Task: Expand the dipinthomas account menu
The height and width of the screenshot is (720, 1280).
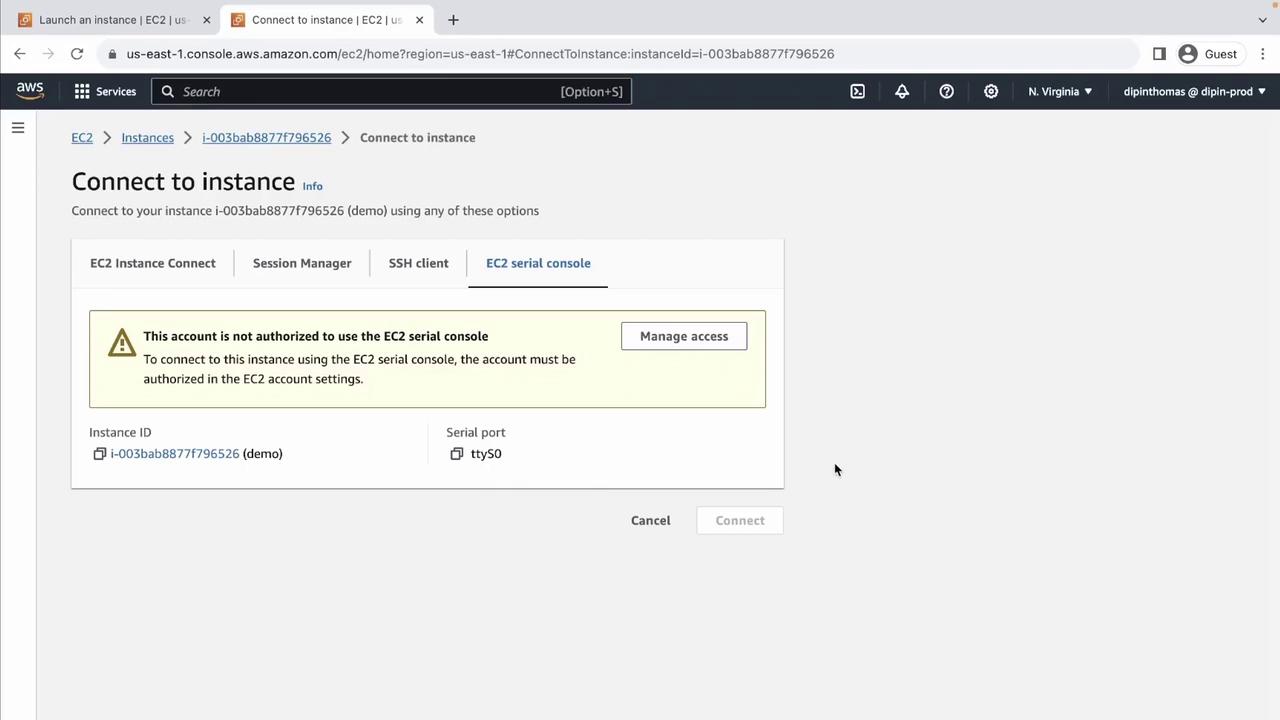Action: click(x=1194, y=91)
